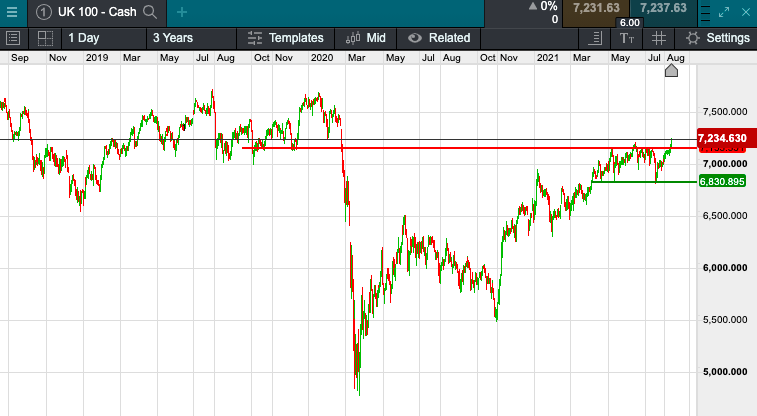
Task: Click the search magnifier beside UK 100 - Cash
Action: pyautogui.click(x=150, y=12)
